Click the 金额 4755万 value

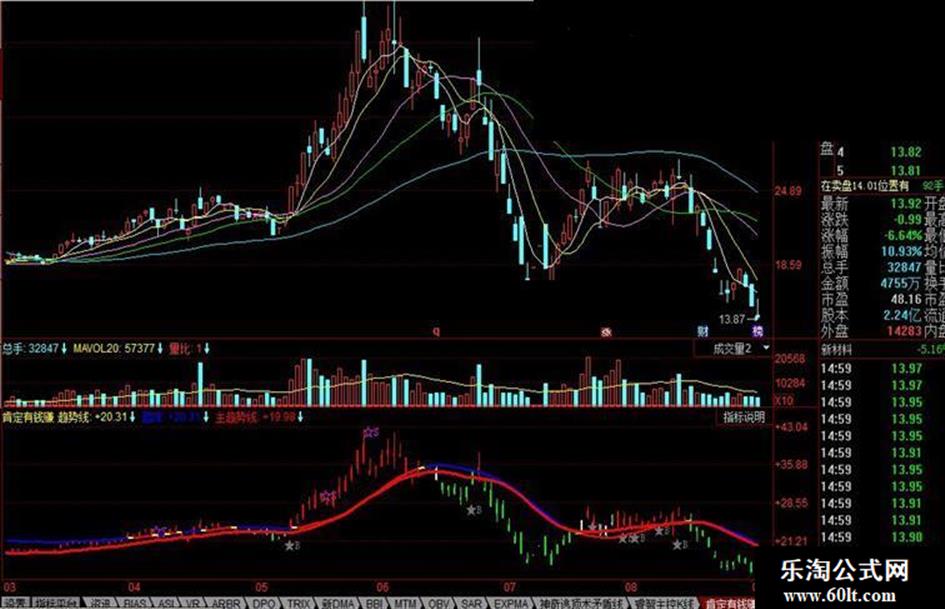coord(901,283)
